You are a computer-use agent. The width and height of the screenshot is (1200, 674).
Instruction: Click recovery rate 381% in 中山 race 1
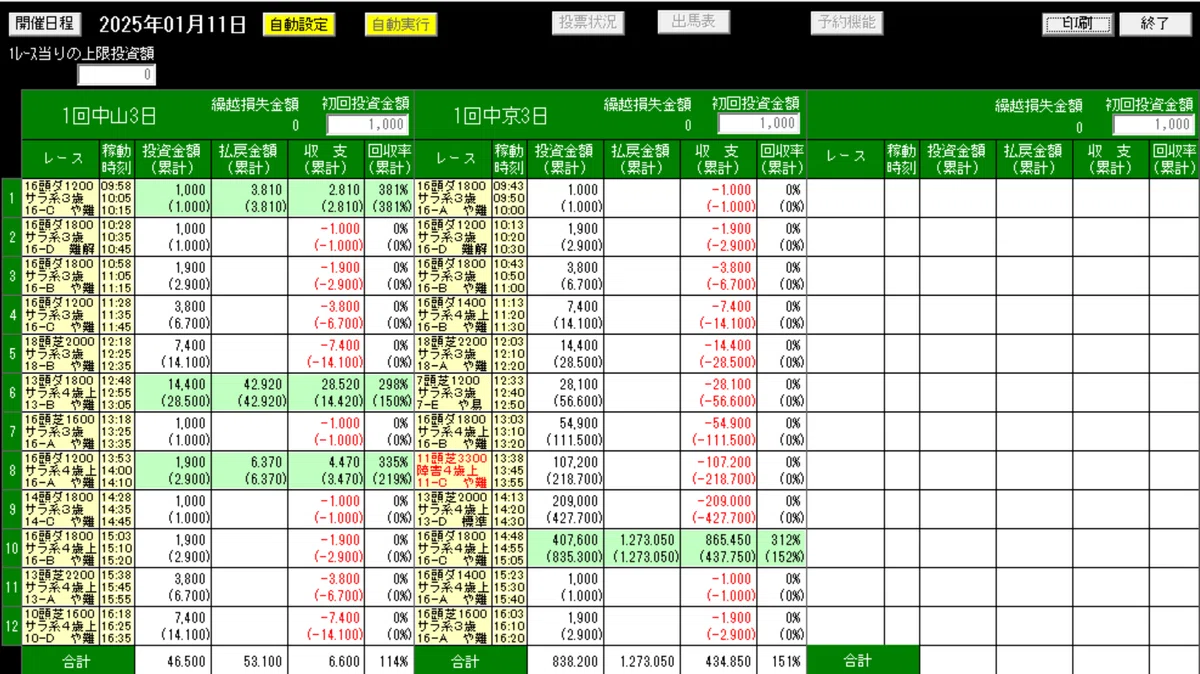click(388, 198)
